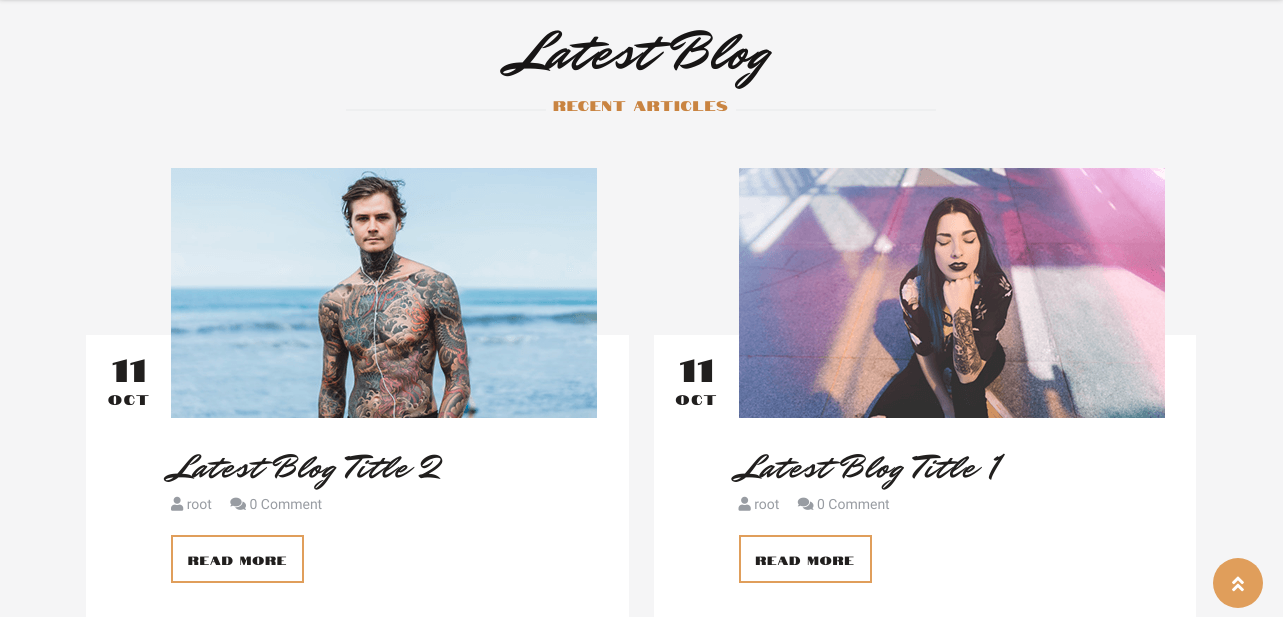Click the user icon under Blog Title 1

click(x=745, y=504)
